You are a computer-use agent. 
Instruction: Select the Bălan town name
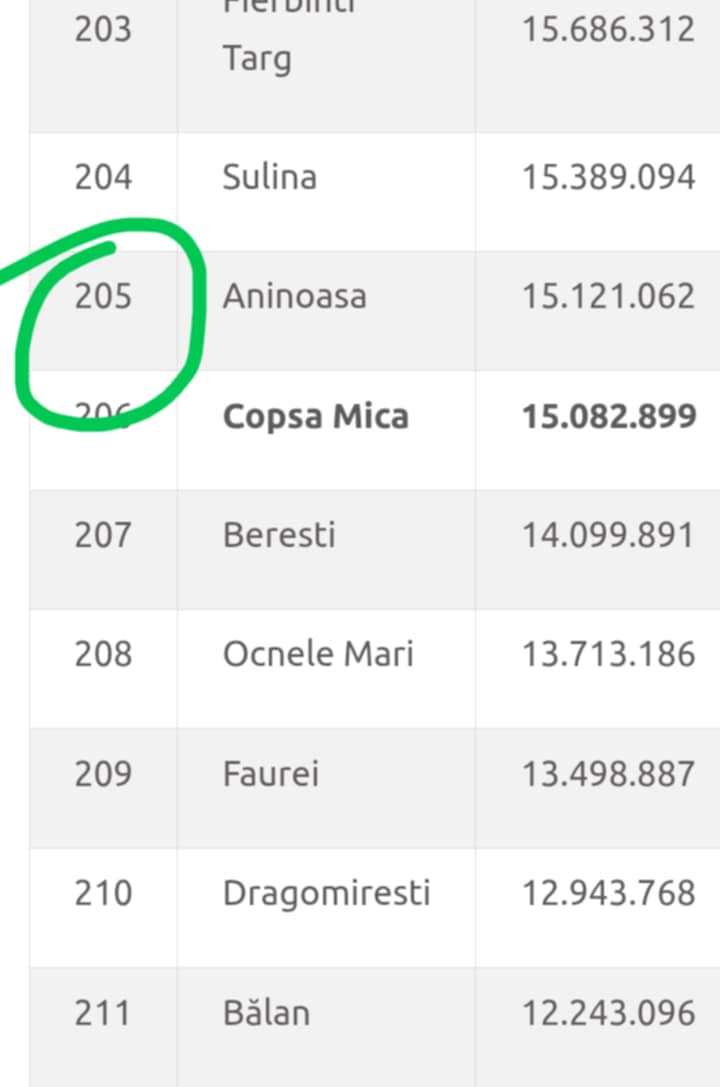pos(266,1013)
